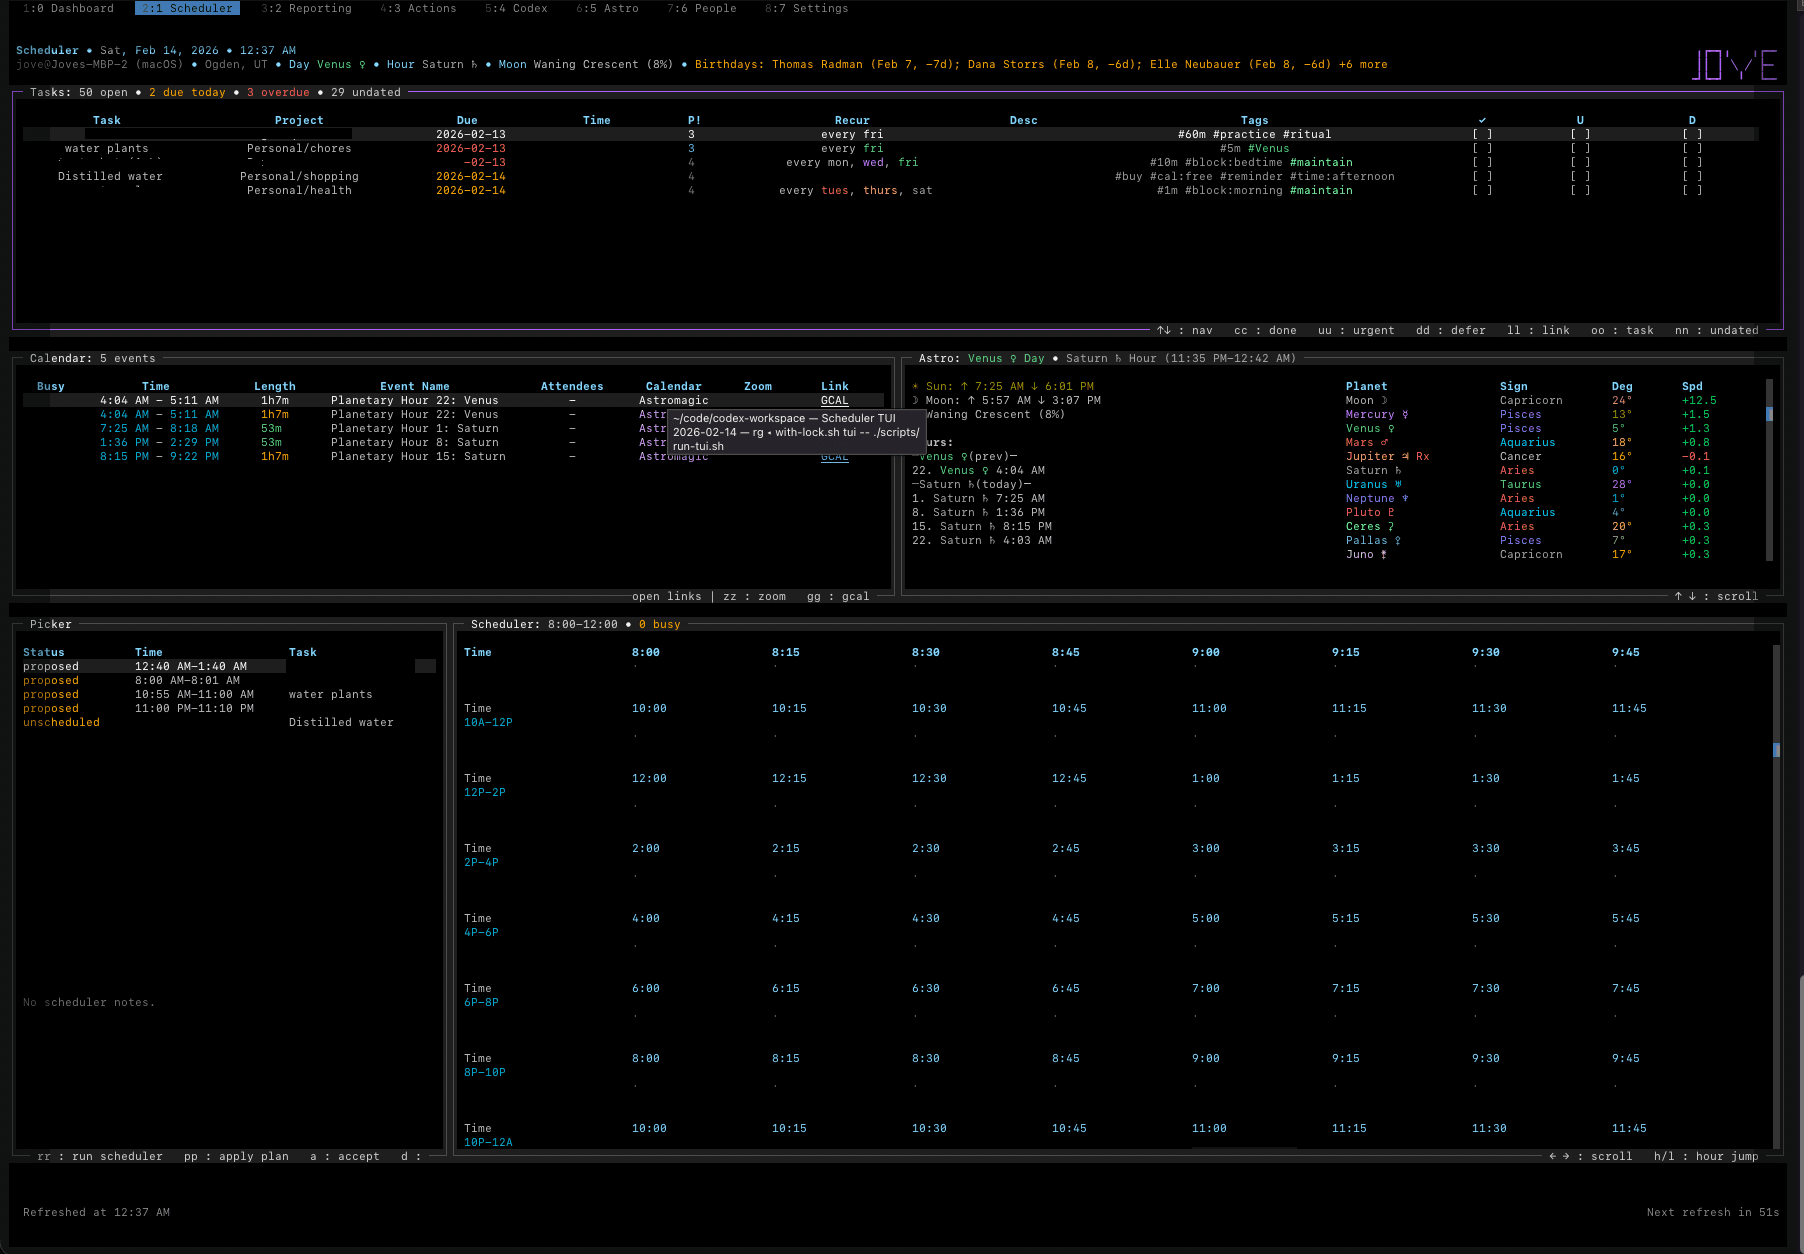Expand the +6 more birthdays list
The image size is (1804, 1254).
(1365, 64)
